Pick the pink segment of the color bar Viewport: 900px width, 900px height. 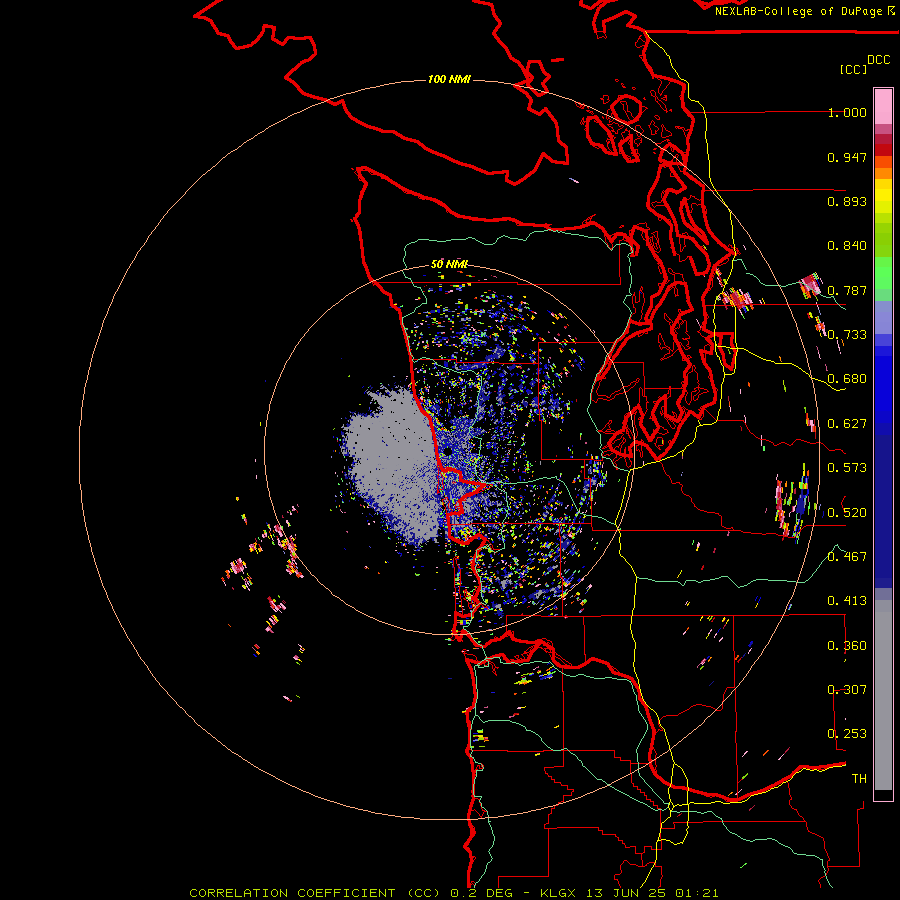[x=883, y=107]
